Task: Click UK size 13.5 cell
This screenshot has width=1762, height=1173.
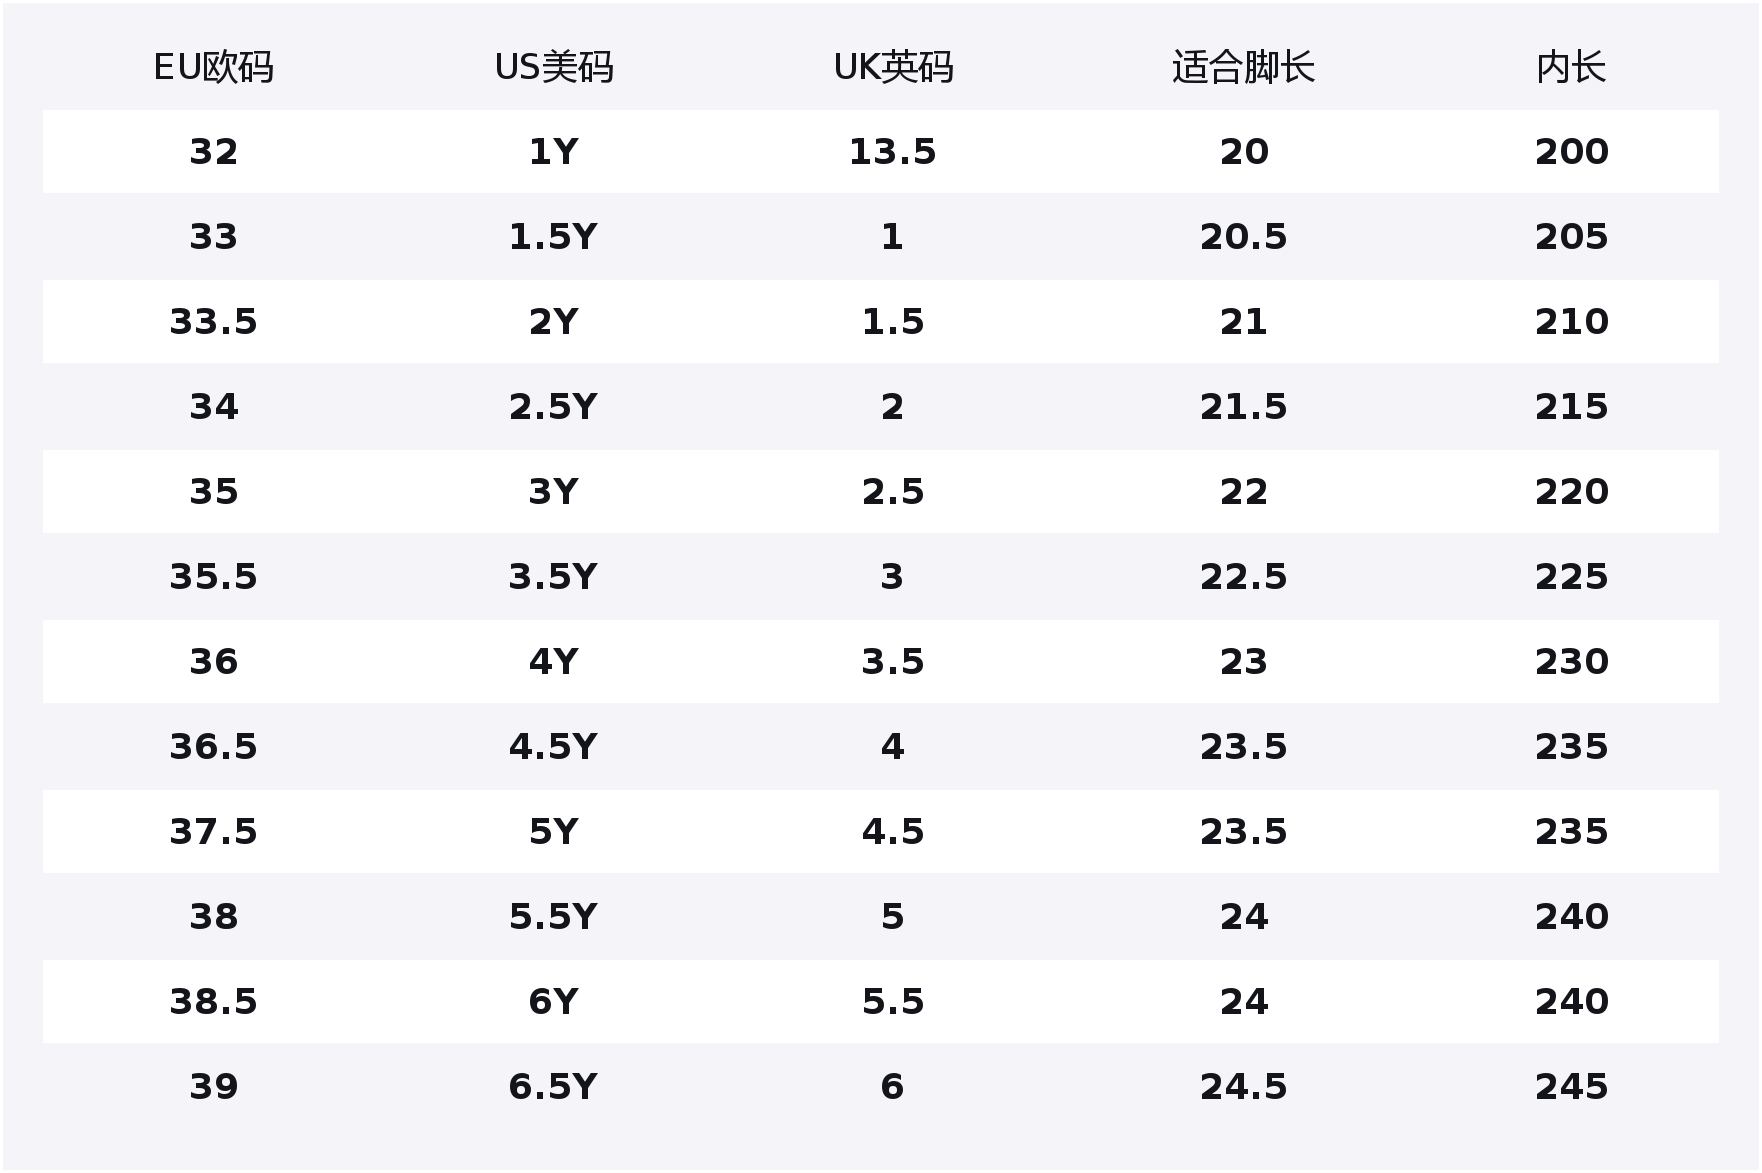Action: tap(893, 152)
